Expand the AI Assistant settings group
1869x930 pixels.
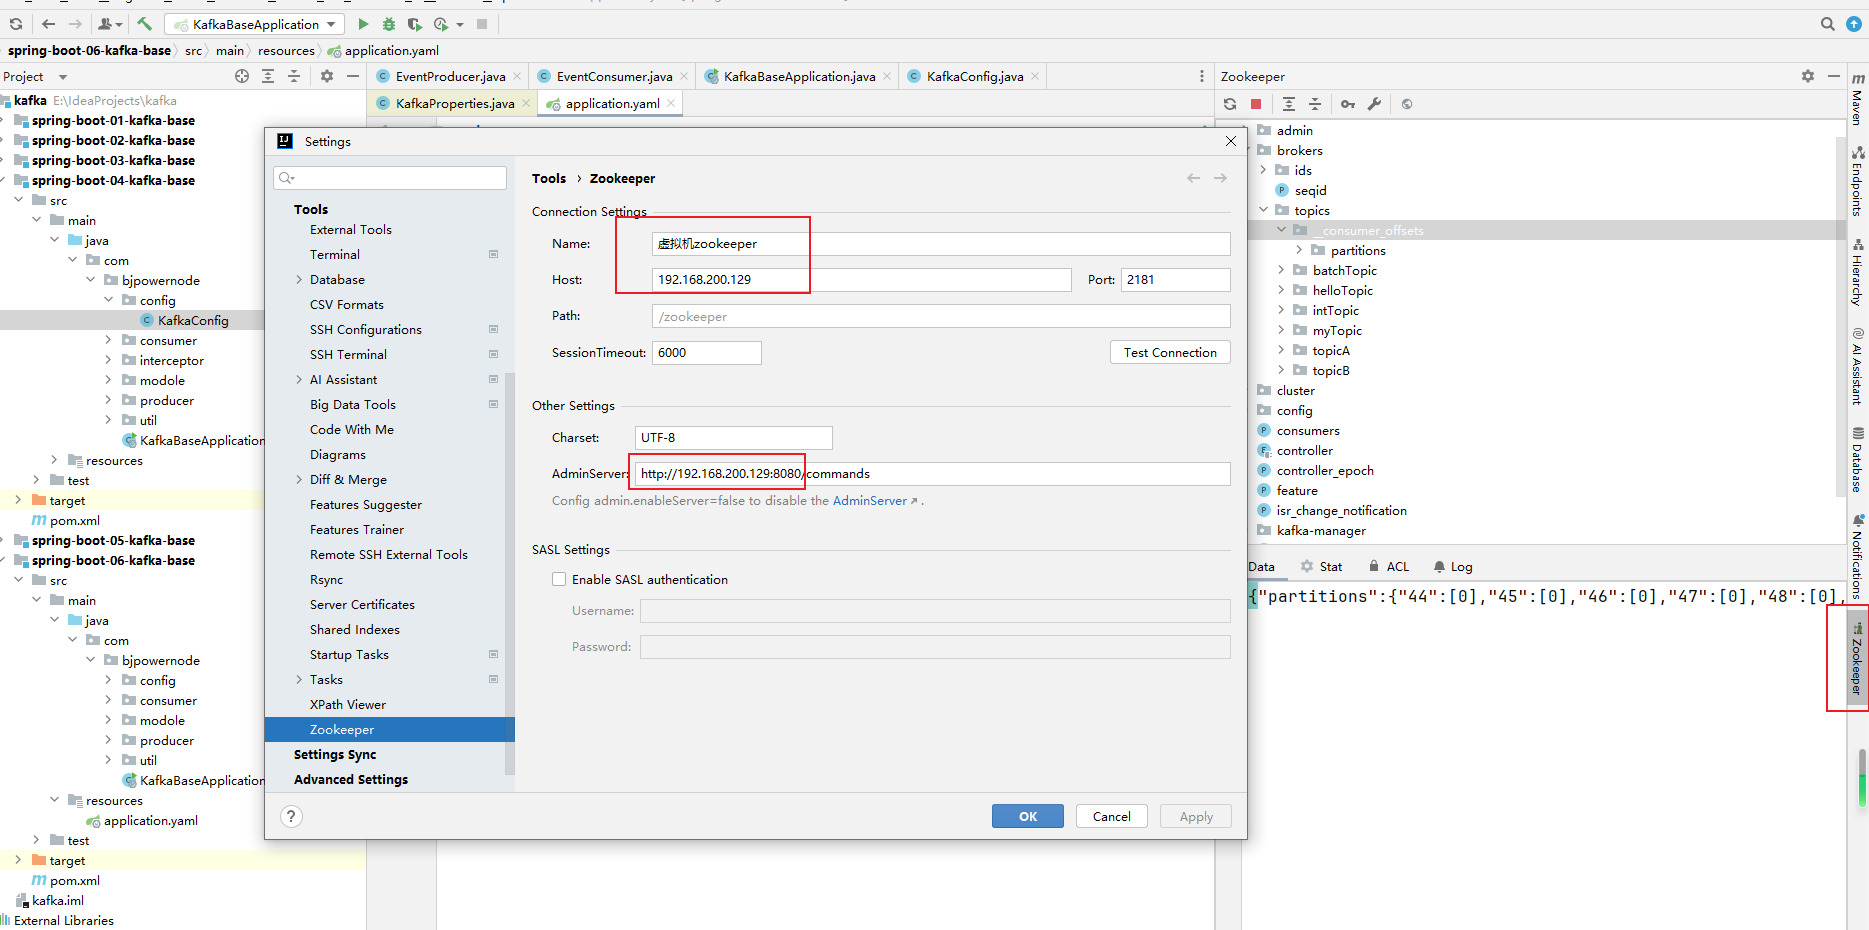tap(299, 380)
